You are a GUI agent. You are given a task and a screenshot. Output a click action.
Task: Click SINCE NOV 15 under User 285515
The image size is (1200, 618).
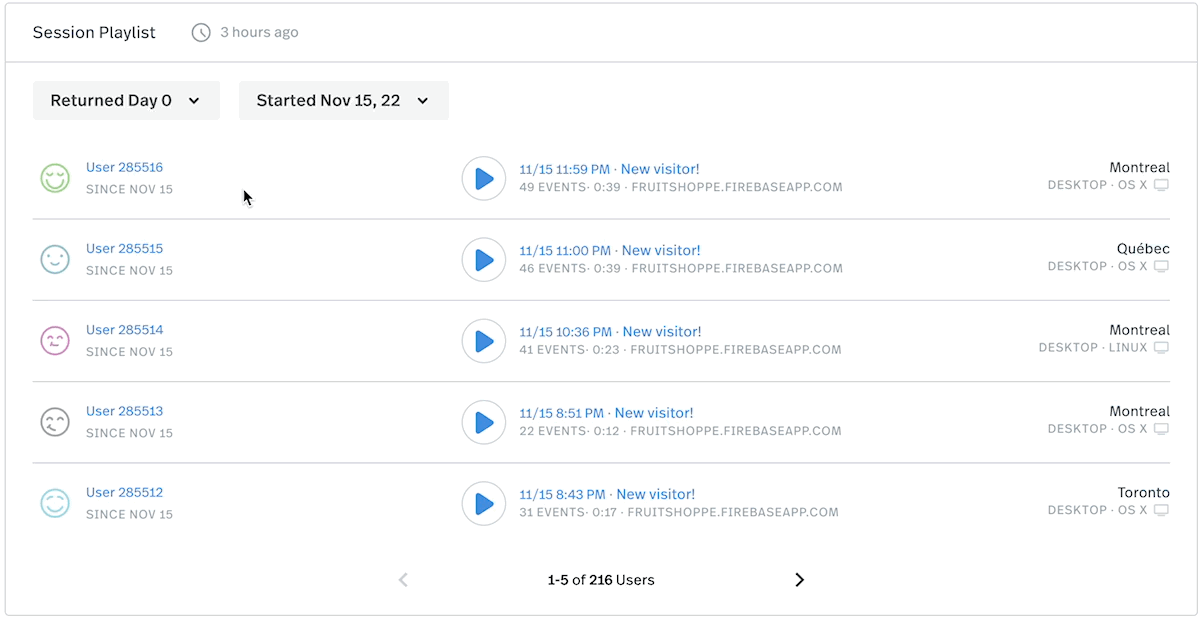point(129,270)
